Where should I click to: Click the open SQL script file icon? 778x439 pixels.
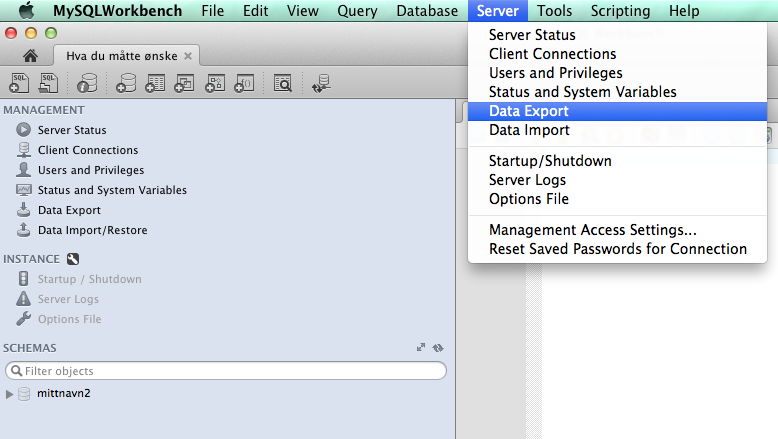(49, 83)
